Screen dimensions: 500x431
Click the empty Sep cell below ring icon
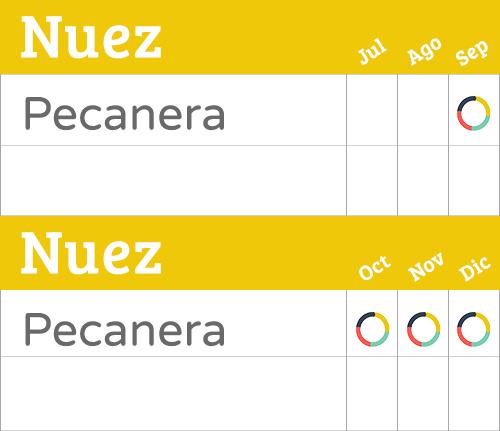(x=474, y=181)
